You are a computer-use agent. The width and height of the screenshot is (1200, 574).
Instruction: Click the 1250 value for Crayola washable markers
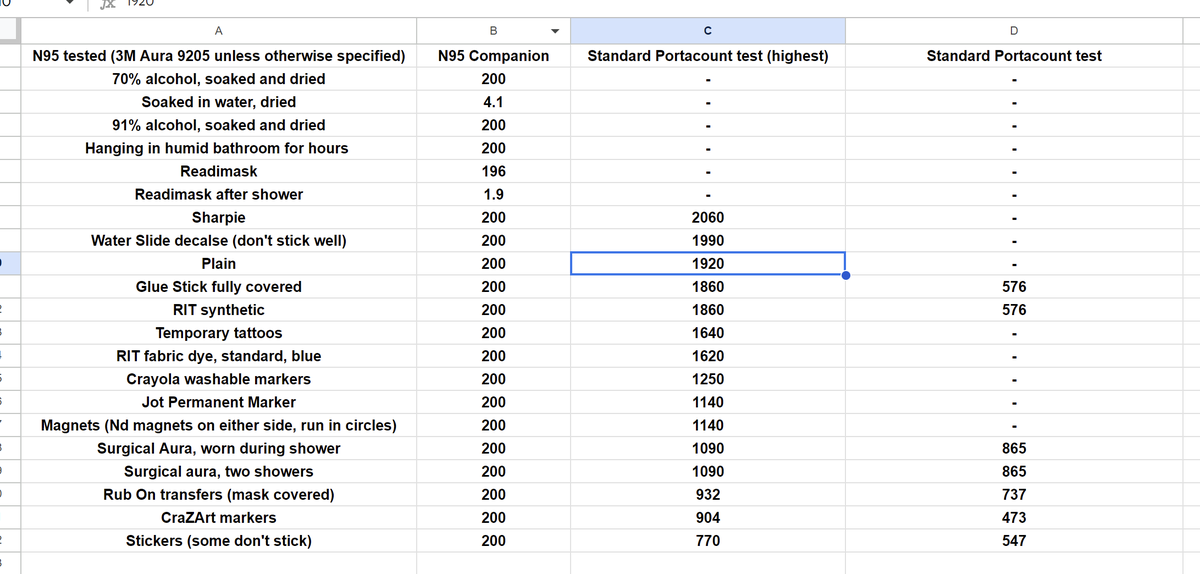pyautogui.click(x=708, y=379)
